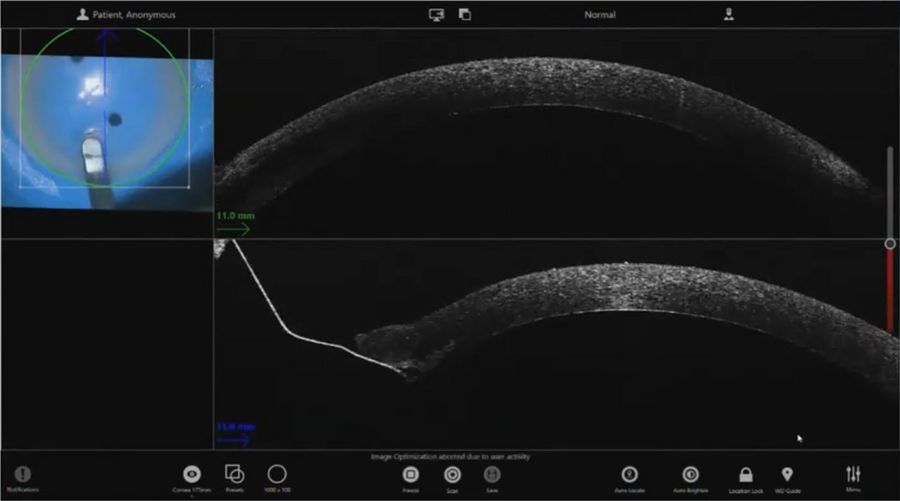
Task: Click the blue 11.0 mm scan label
Action: [235, 426]
